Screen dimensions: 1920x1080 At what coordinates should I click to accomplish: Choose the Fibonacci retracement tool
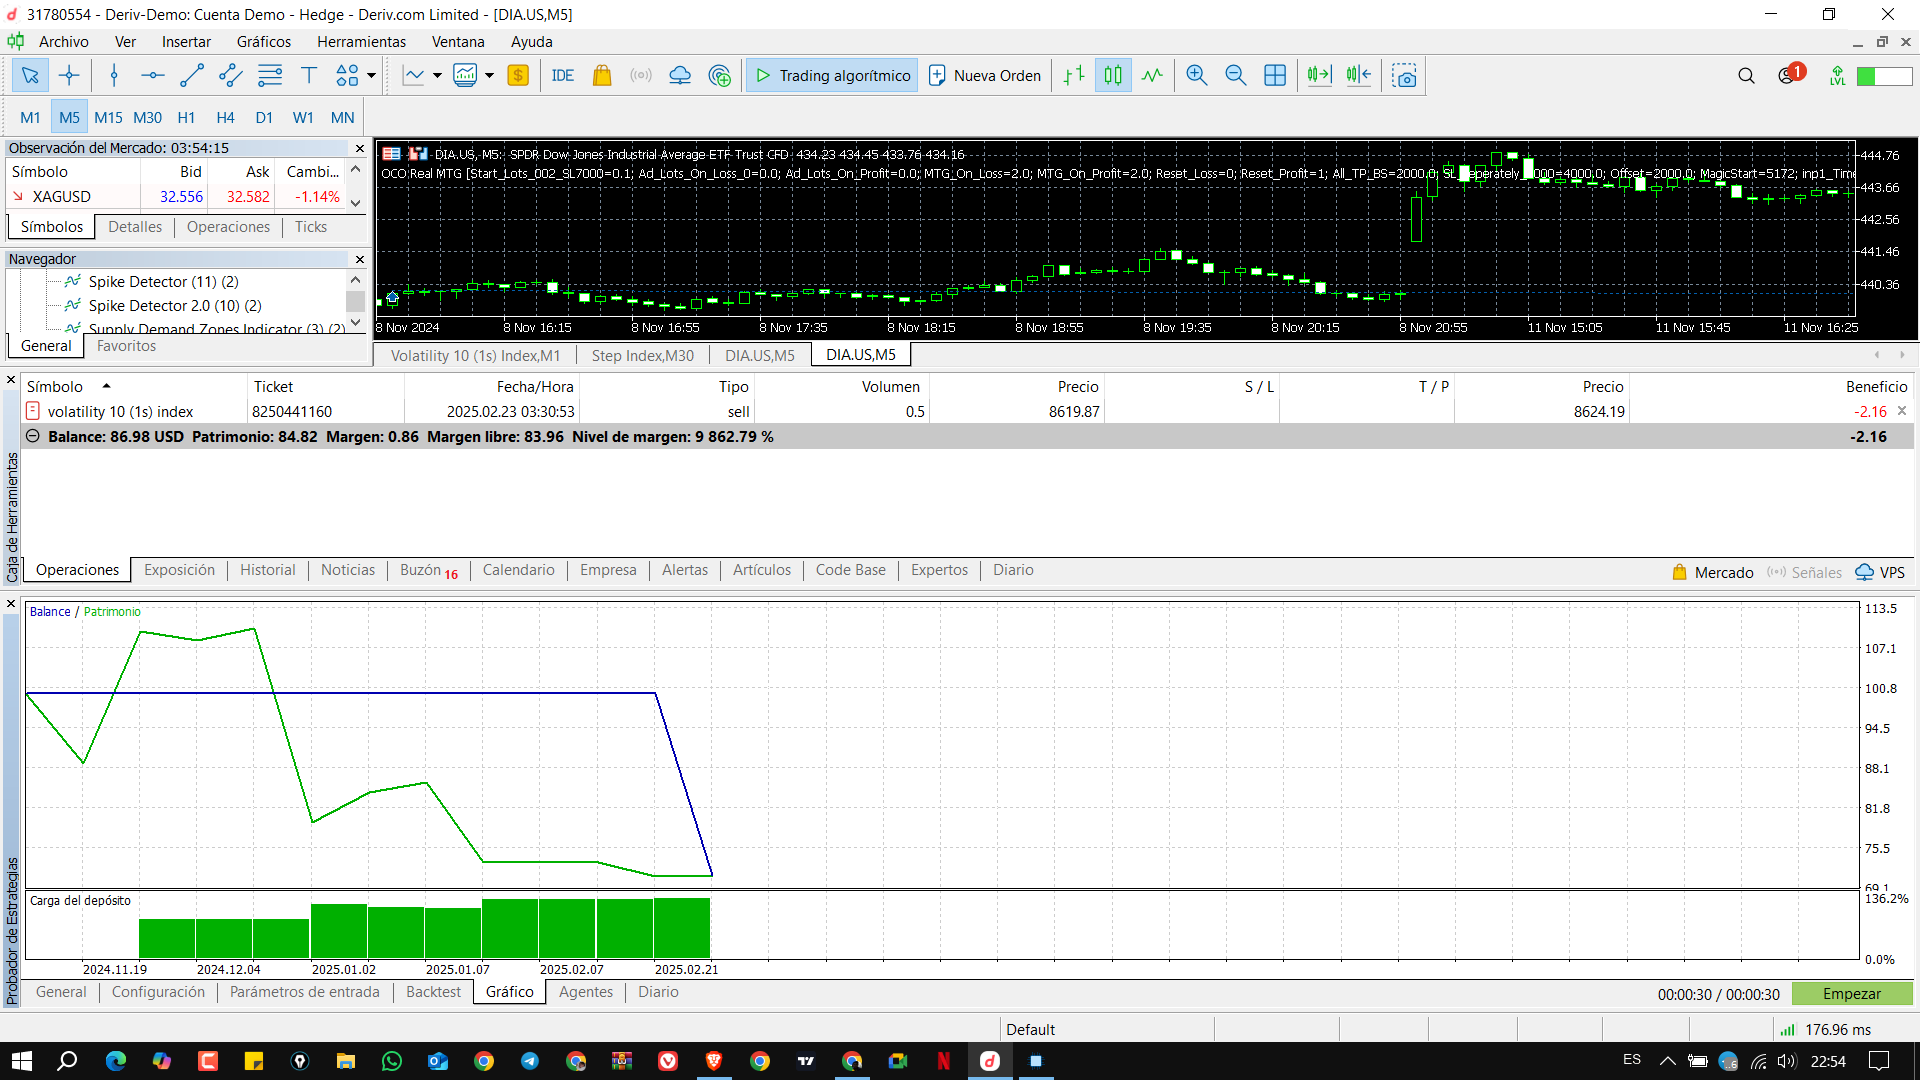click(x=270, y=75)
